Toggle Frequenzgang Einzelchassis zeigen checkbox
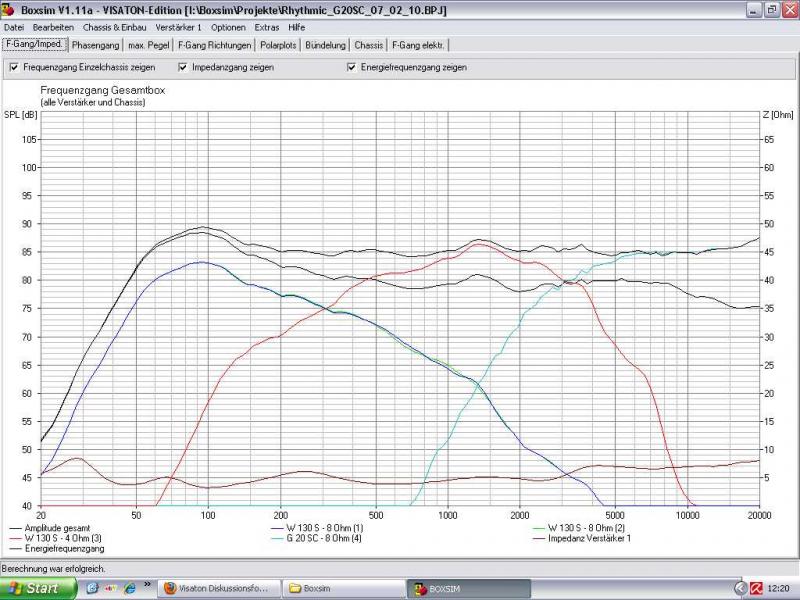This screenshot has height=600, width=800. (15, 67)
